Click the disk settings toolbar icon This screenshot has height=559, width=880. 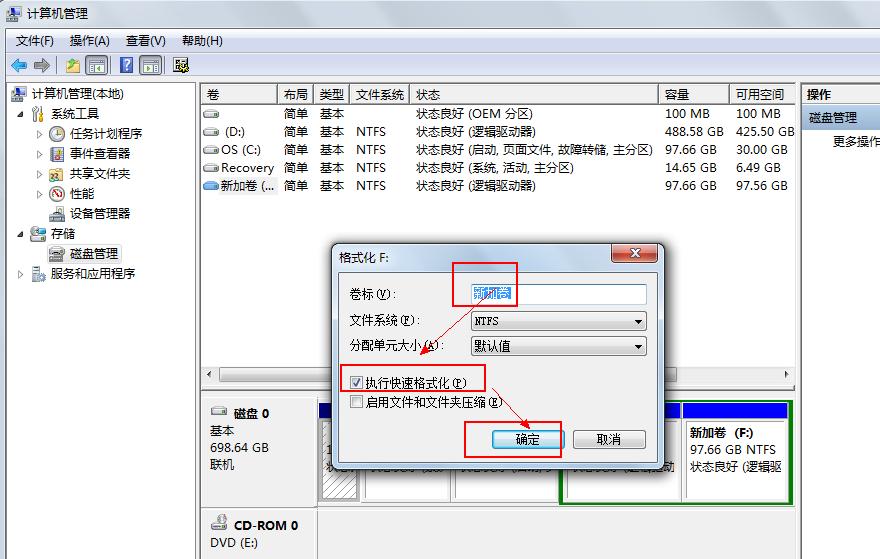pos(181,65)
